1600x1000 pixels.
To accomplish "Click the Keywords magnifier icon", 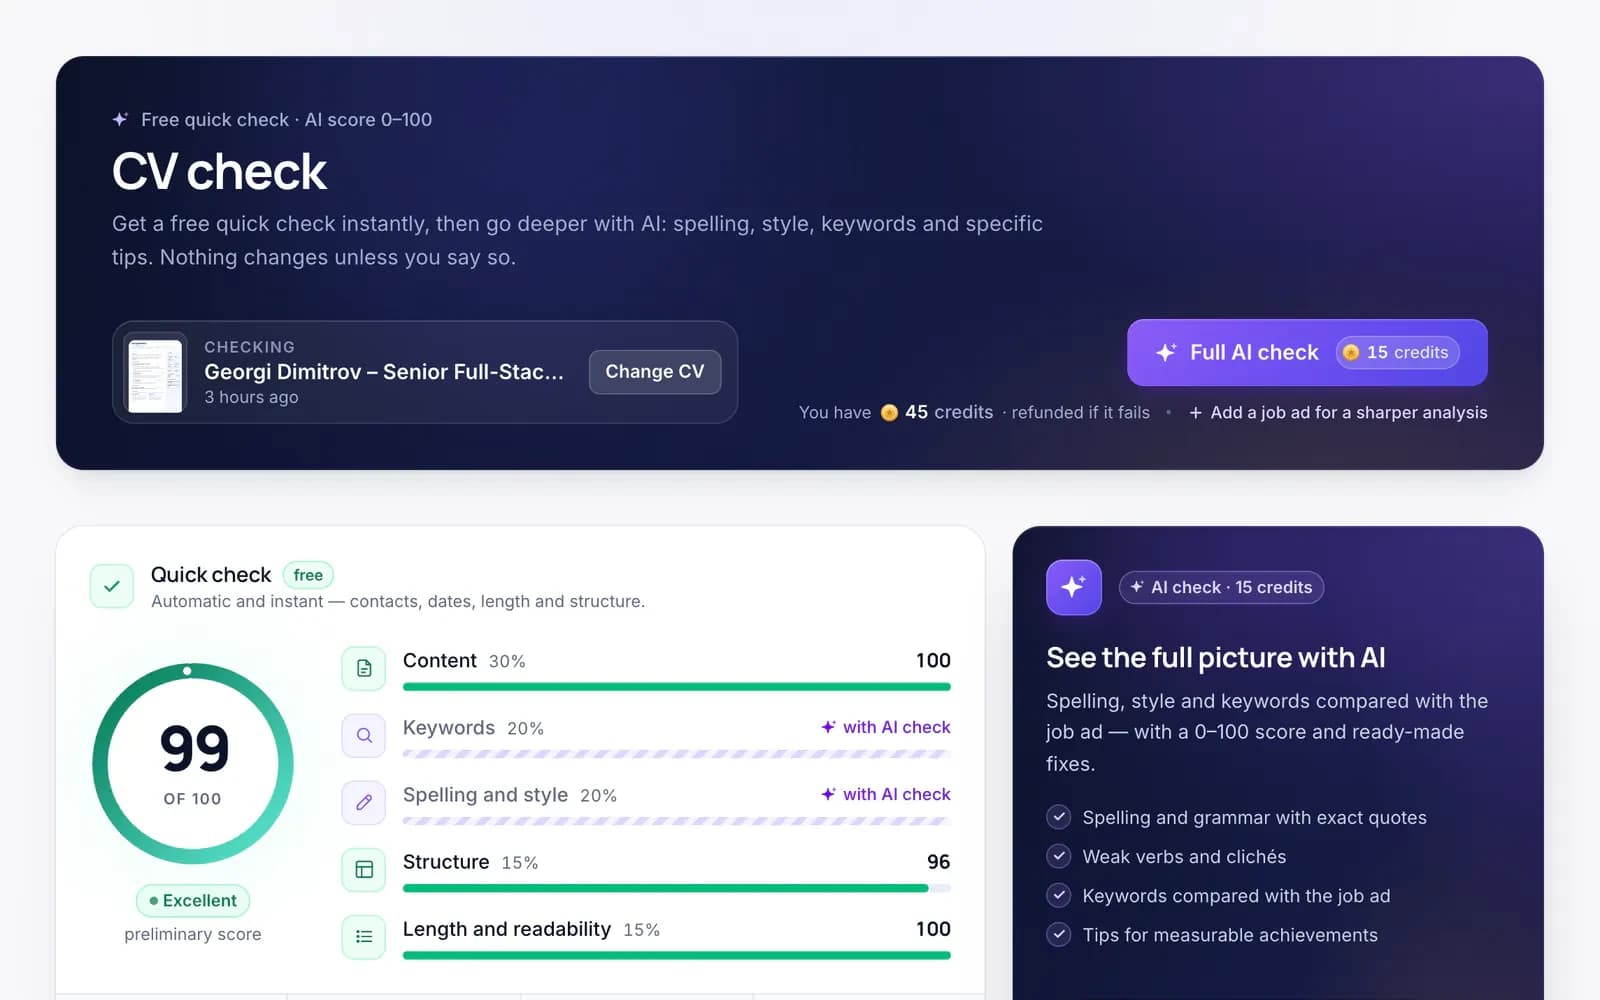I will [x=364, y=735].
